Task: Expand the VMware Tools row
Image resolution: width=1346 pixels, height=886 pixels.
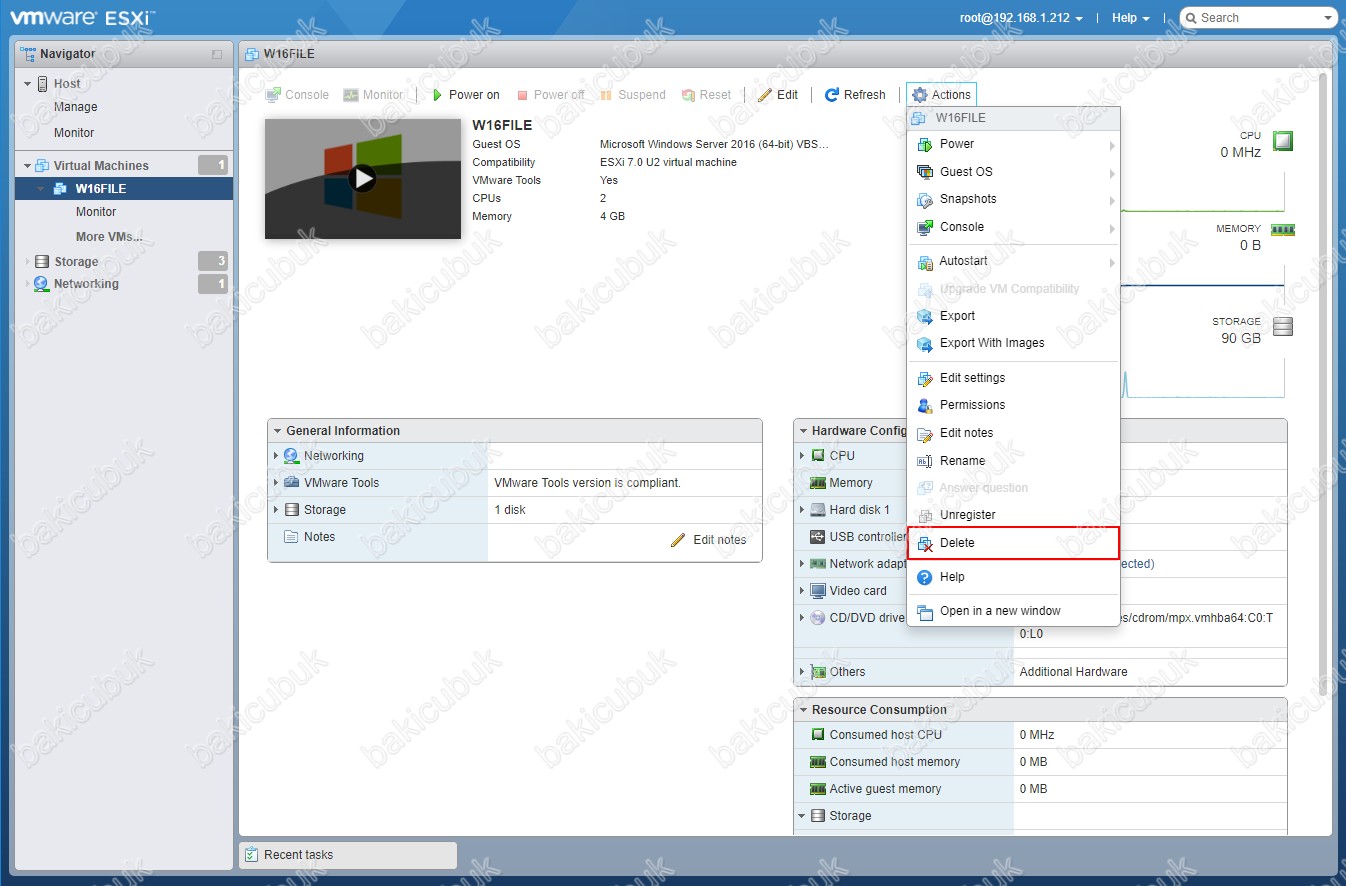Action: point(276,483)
